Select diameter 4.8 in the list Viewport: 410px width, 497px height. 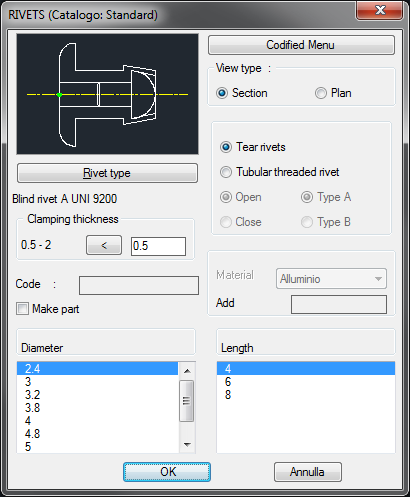pyautogui.click(x=97, y=434)
